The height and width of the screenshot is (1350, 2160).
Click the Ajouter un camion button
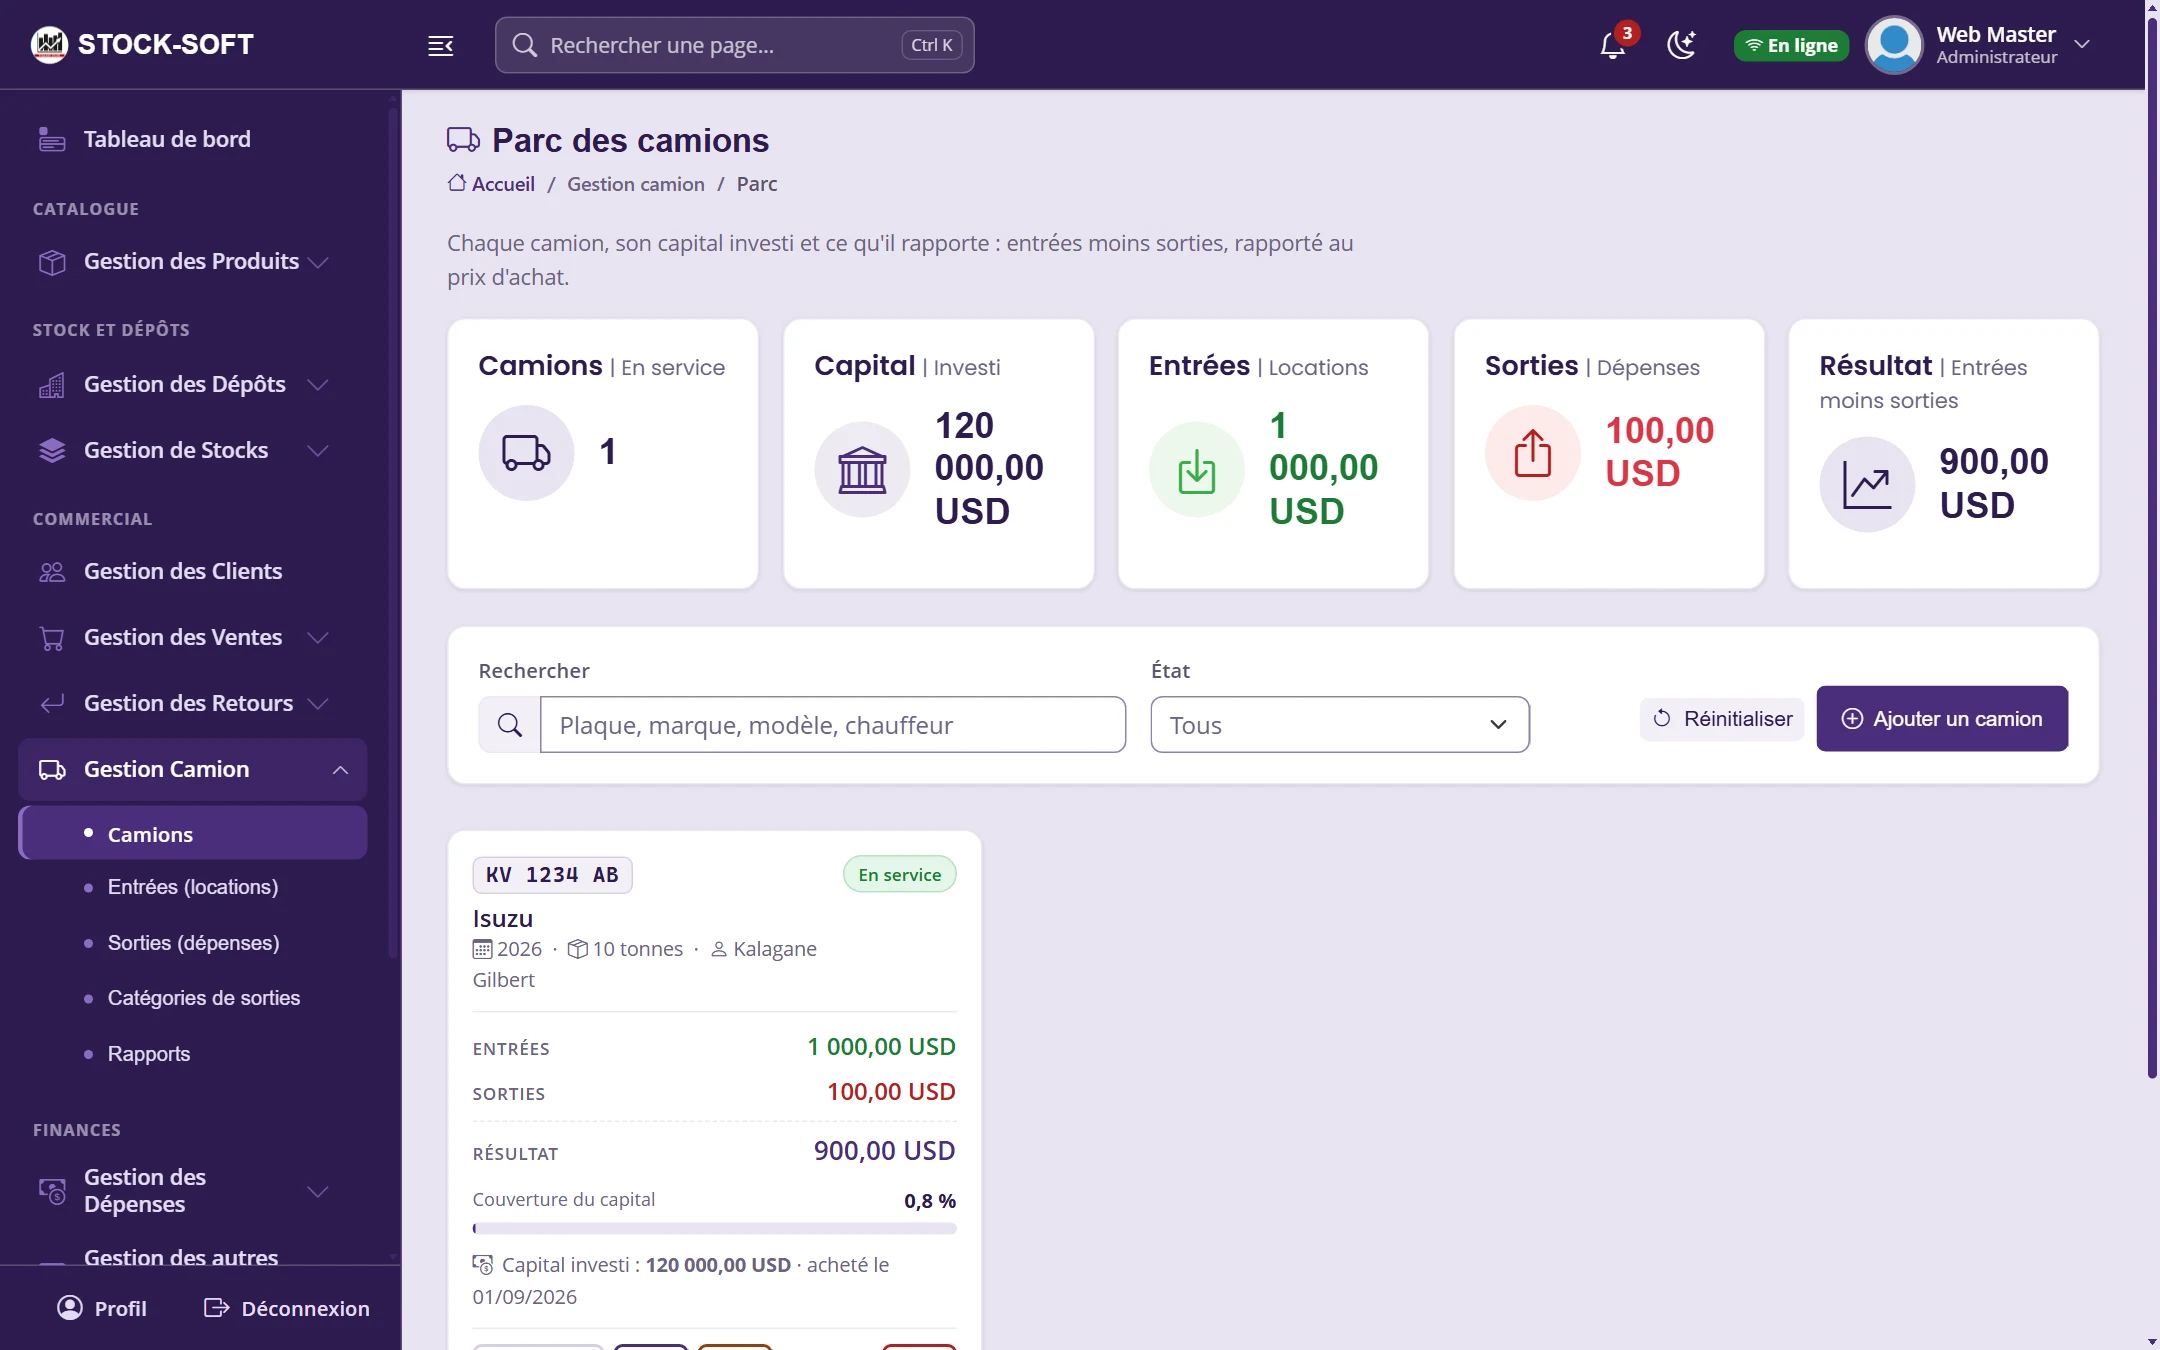click(x=1942, y=719)
